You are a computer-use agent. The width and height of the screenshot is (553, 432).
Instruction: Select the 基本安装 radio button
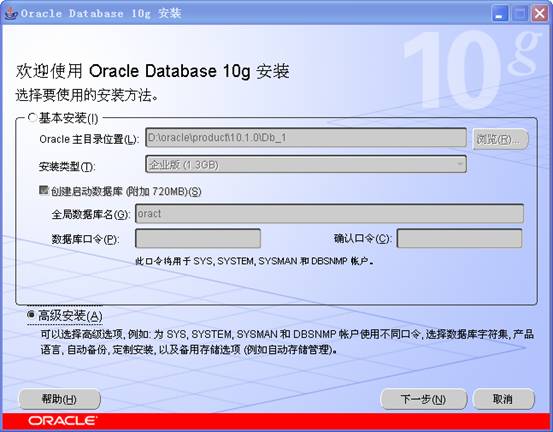click(x=32, y=117)
